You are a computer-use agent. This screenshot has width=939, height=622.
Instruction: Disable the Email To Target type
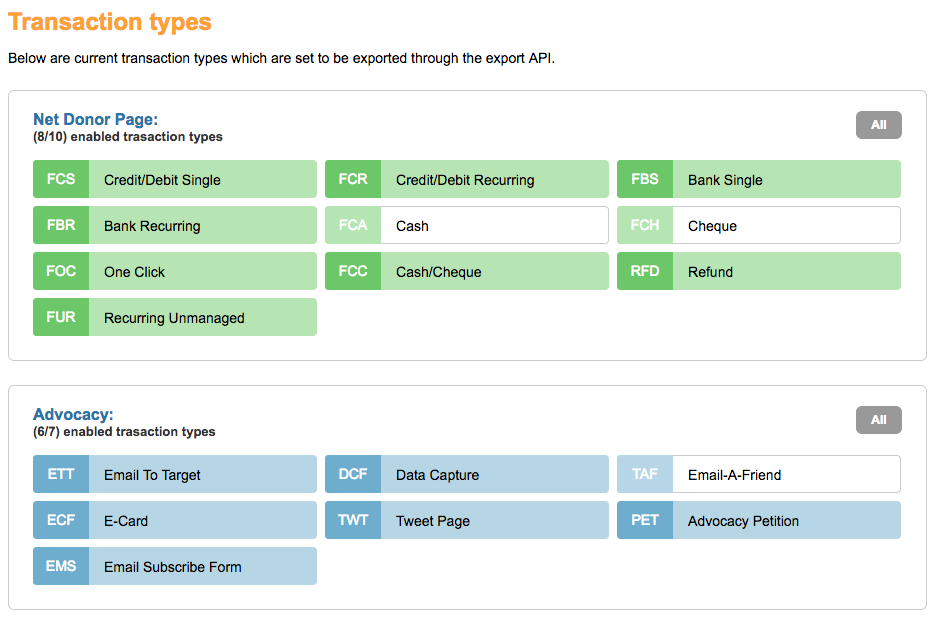point(61,473)
